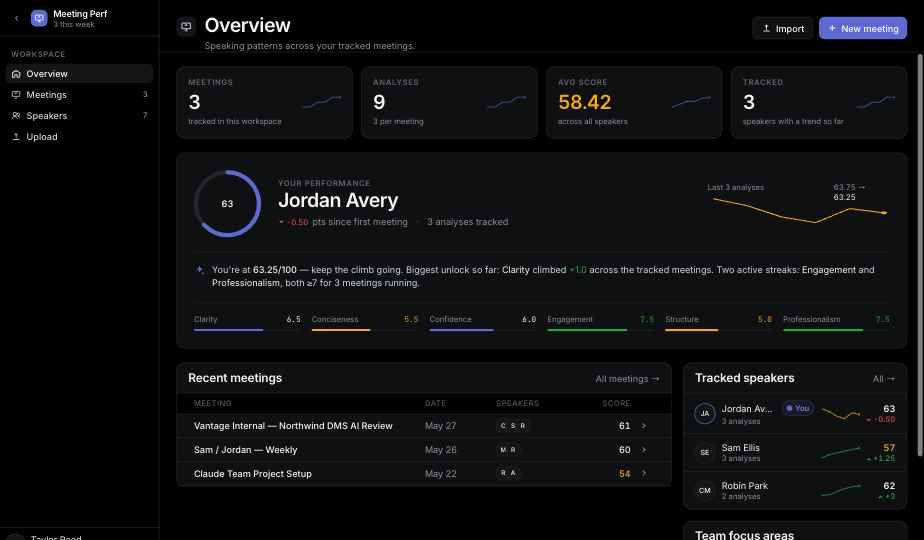
Task: Click the presentation icon next to Meetings
Action: click(16, 95)
